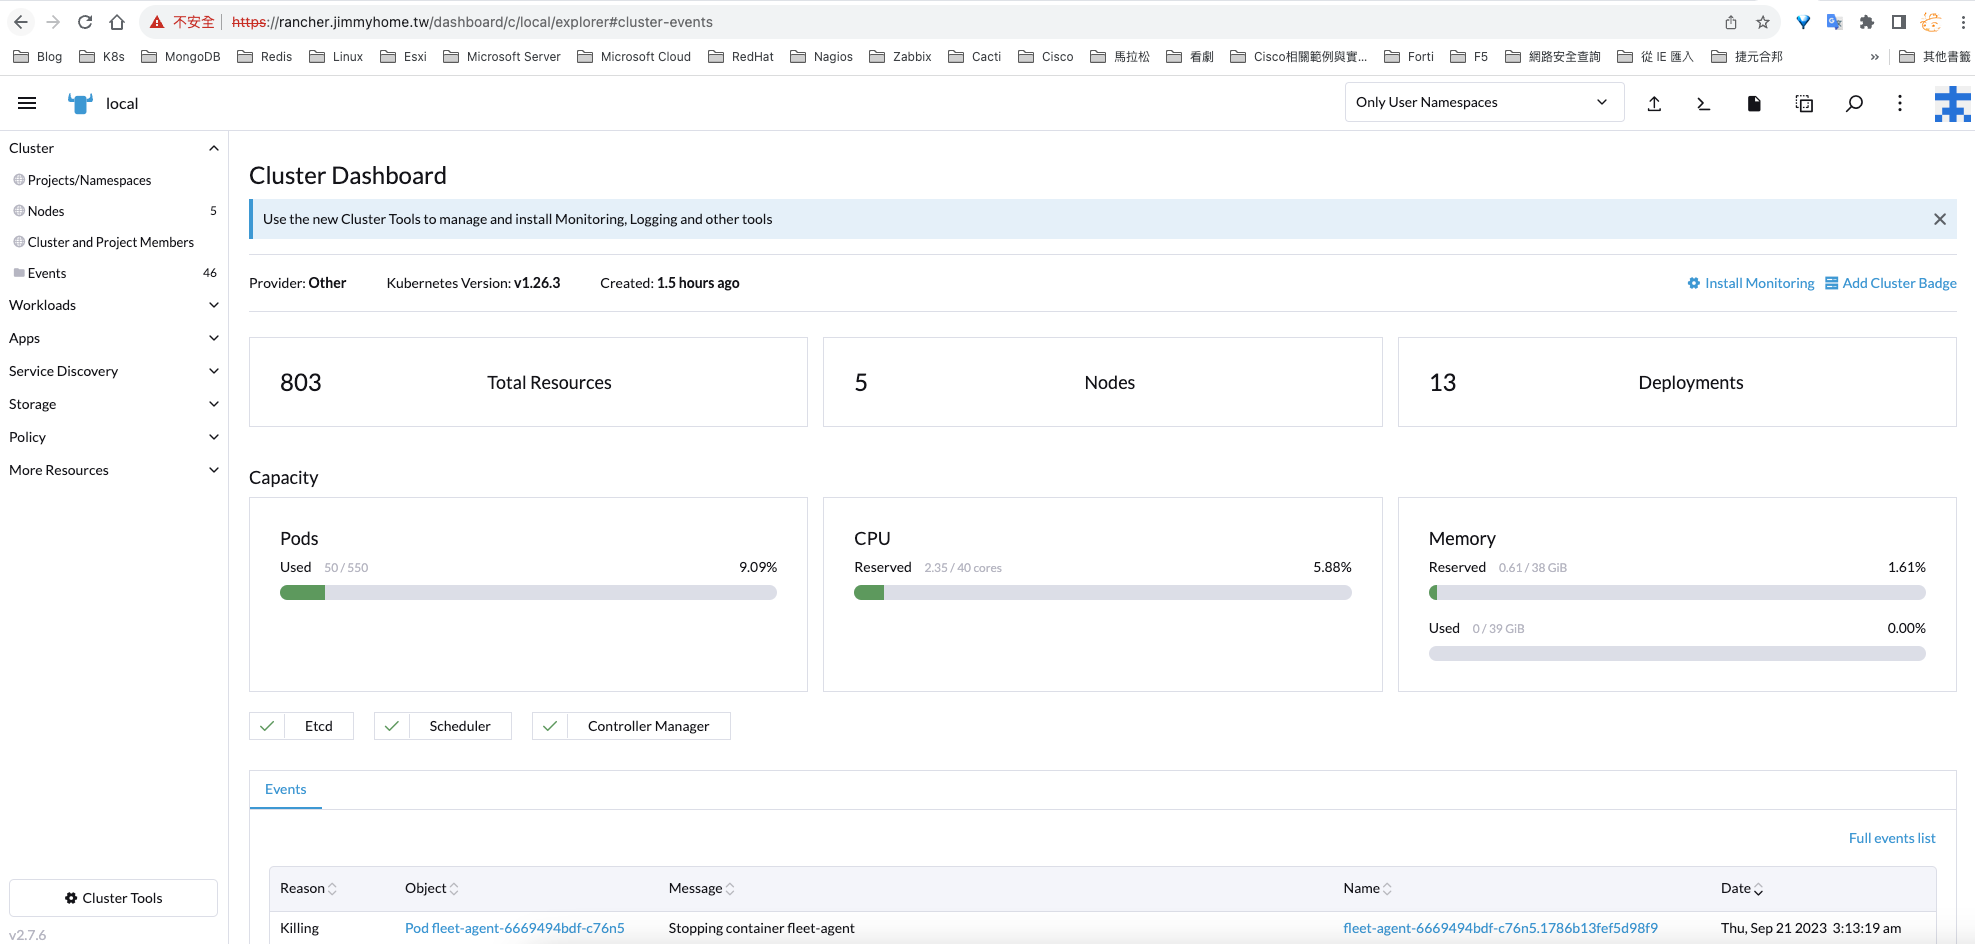Open the Zabbix bookmarks folder
This screenshot has width=1975, height=944.
click(900, 57)
